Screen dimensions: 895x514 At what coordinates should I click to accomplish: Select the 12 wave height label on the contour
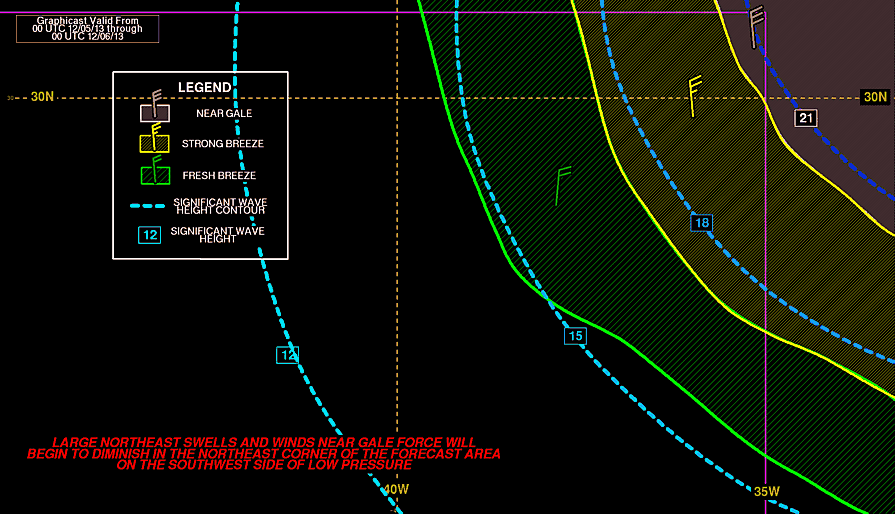(x=287, y=355)
